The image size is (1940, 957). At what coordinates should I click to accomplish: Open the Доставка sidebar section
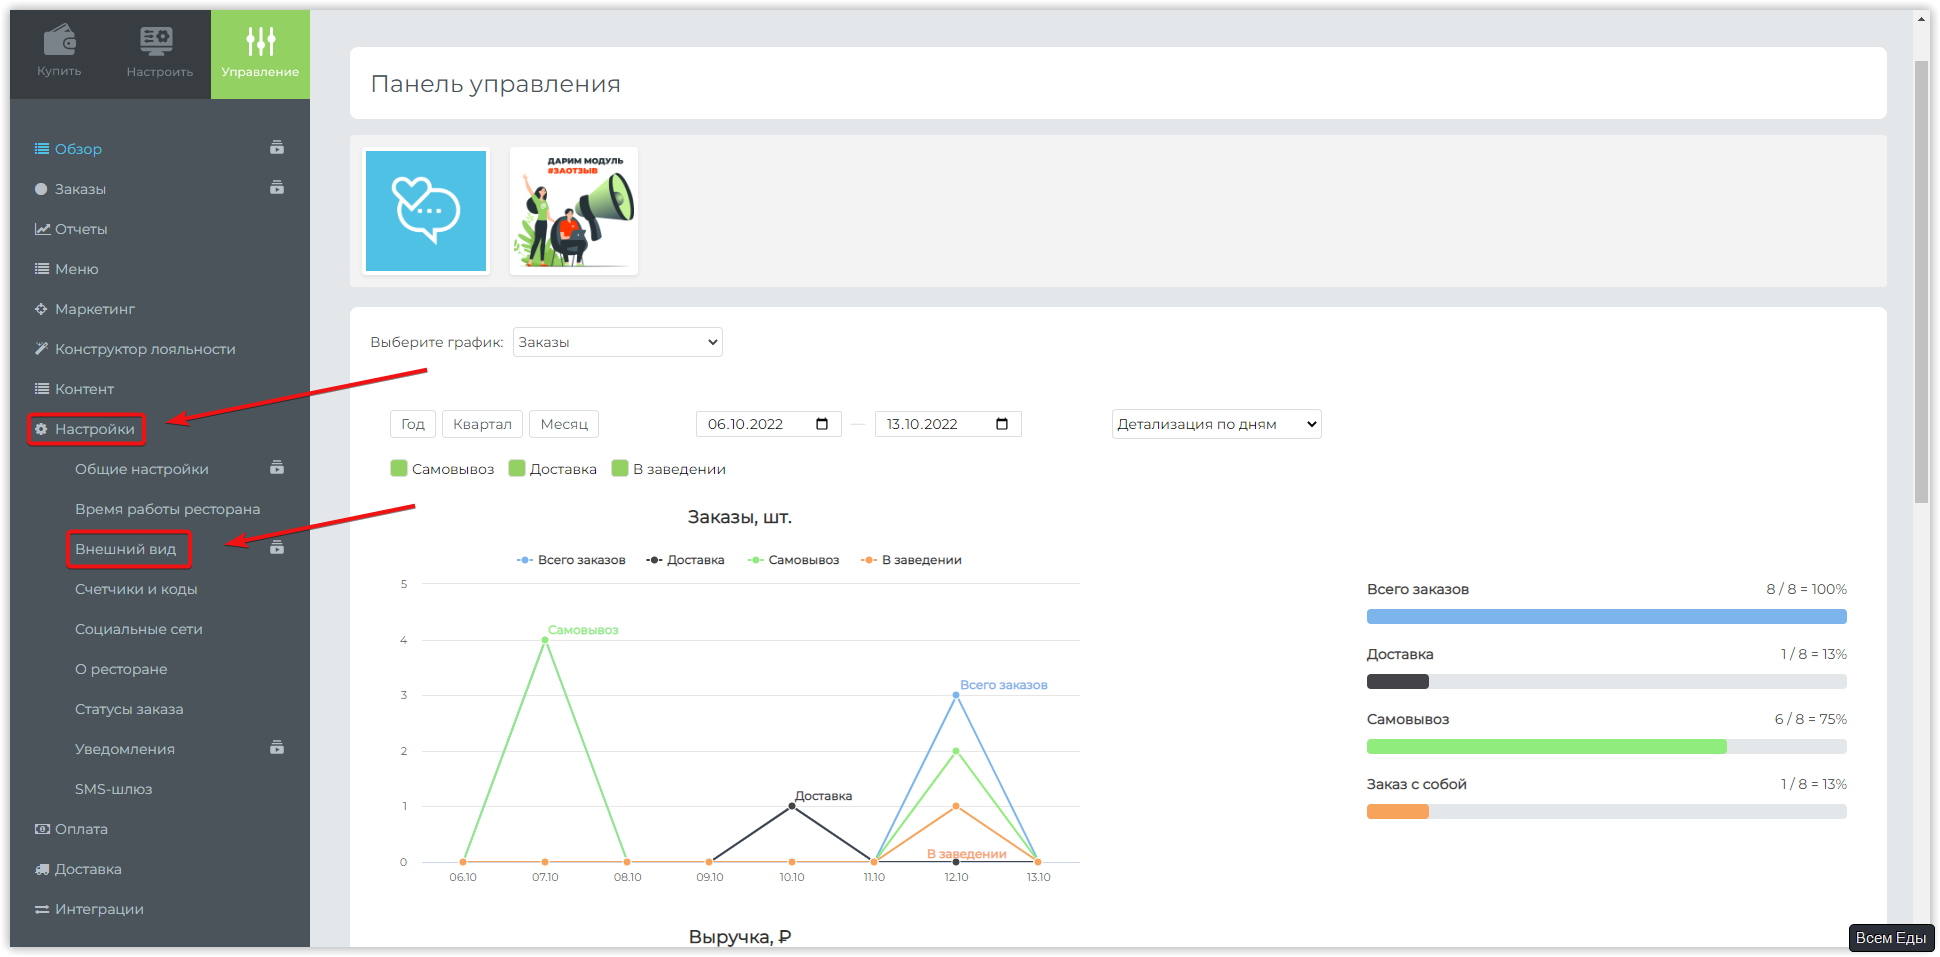88,869
